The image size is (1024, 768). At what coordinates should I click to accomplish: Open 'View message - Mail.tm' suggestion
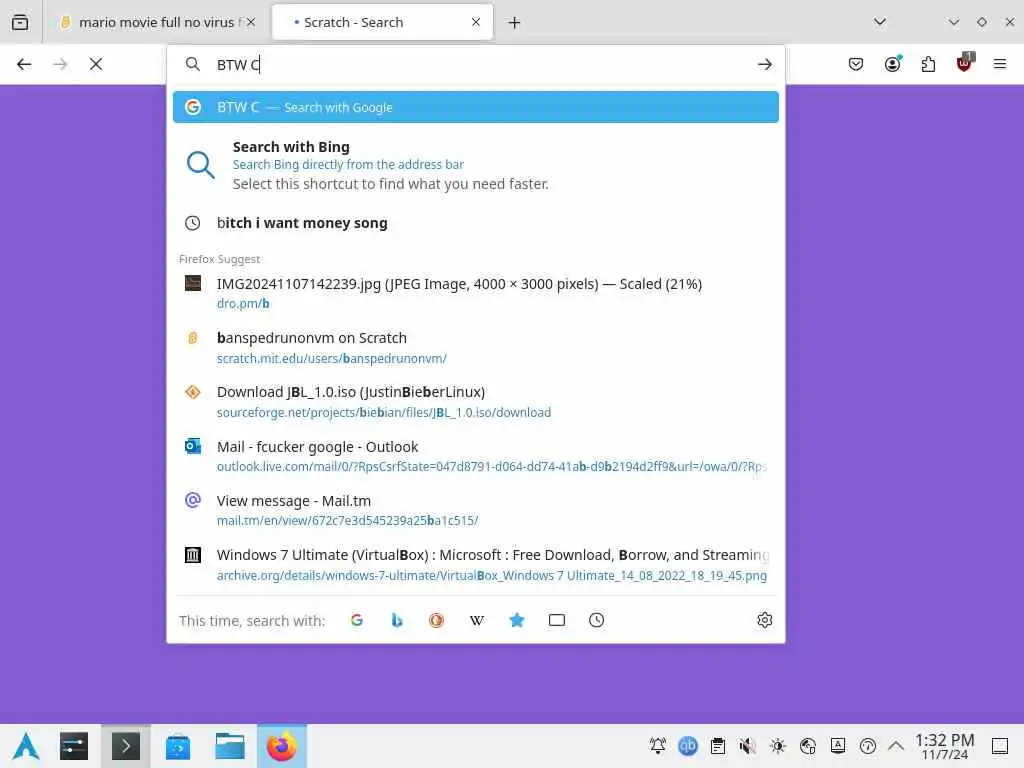point(475,510)
